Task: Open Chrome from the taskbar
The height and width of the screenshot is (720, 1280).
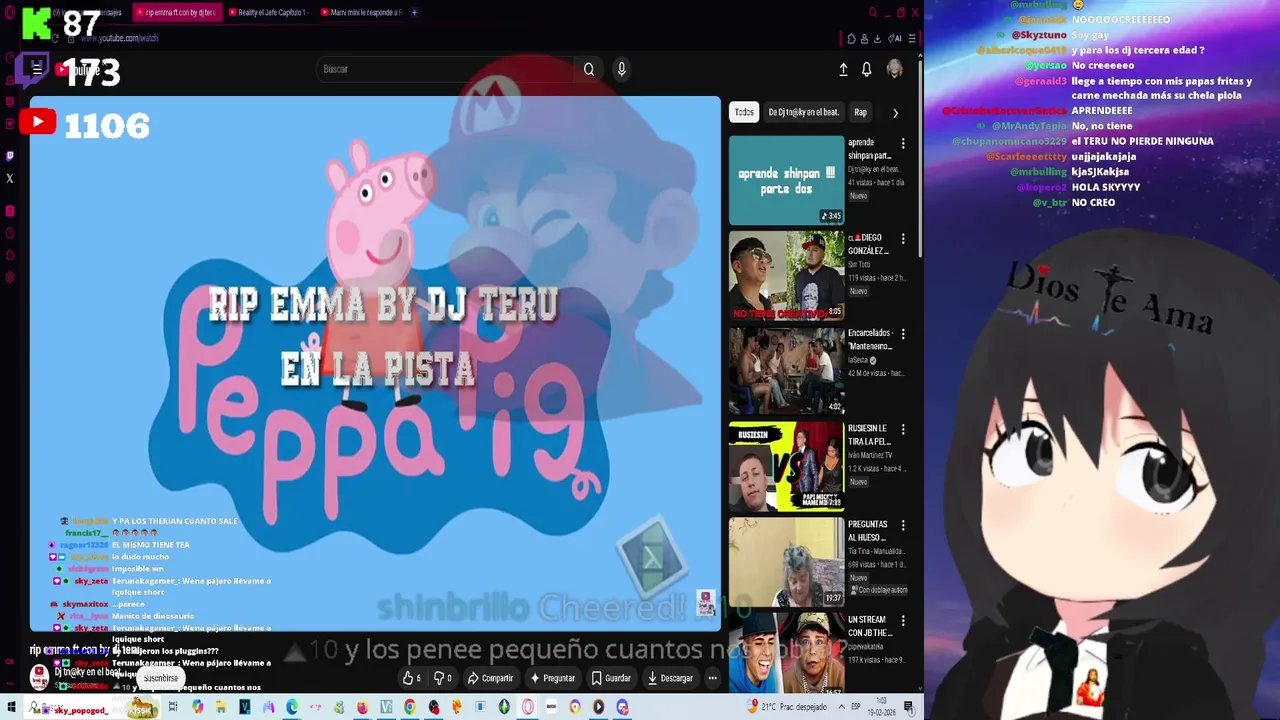Action: pos(410,707)
